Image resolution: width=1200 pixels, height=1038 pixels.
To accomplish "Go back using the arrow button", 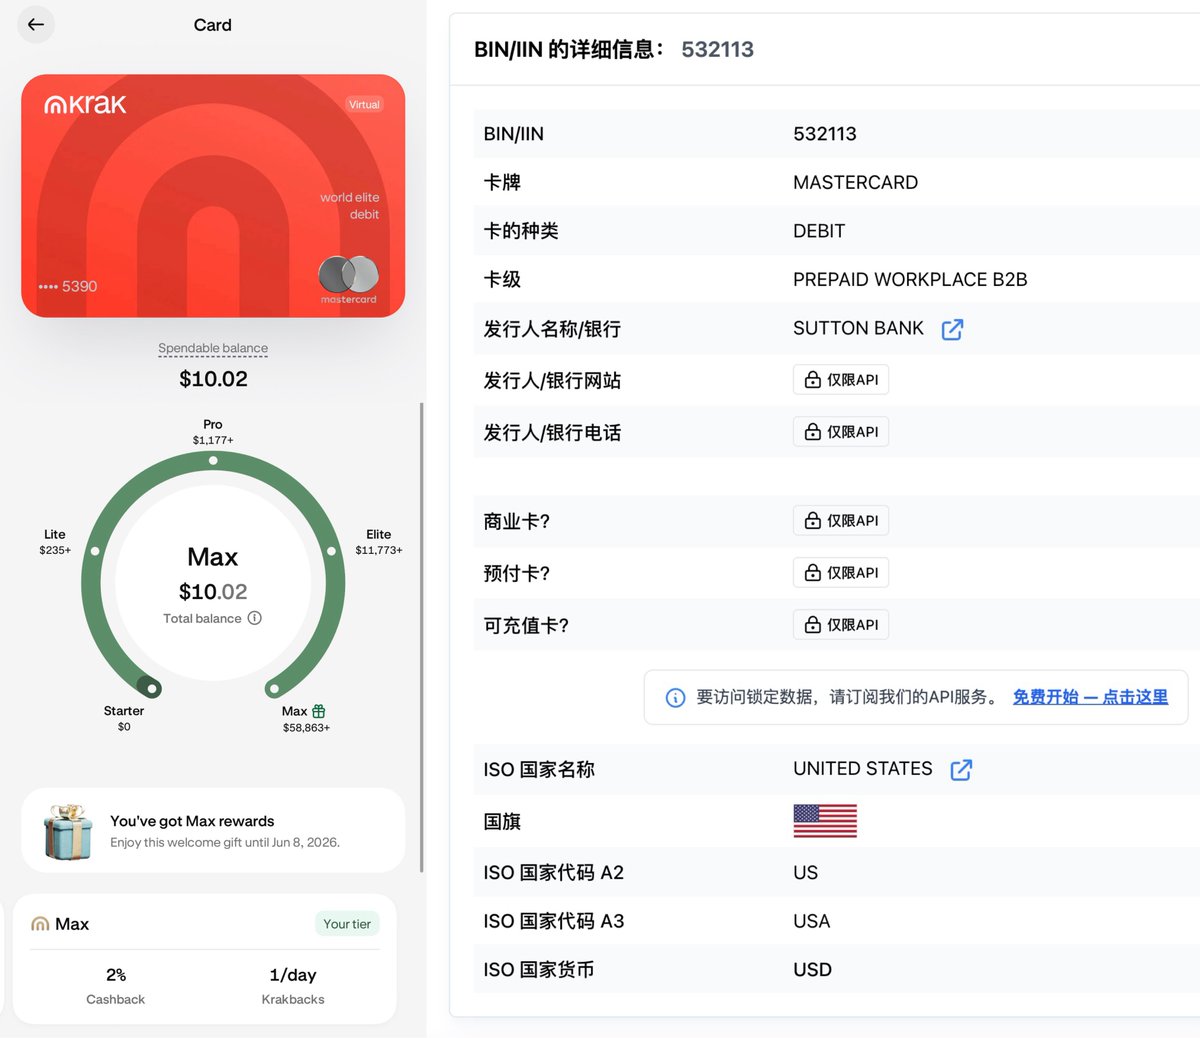I will coord(36,25).
